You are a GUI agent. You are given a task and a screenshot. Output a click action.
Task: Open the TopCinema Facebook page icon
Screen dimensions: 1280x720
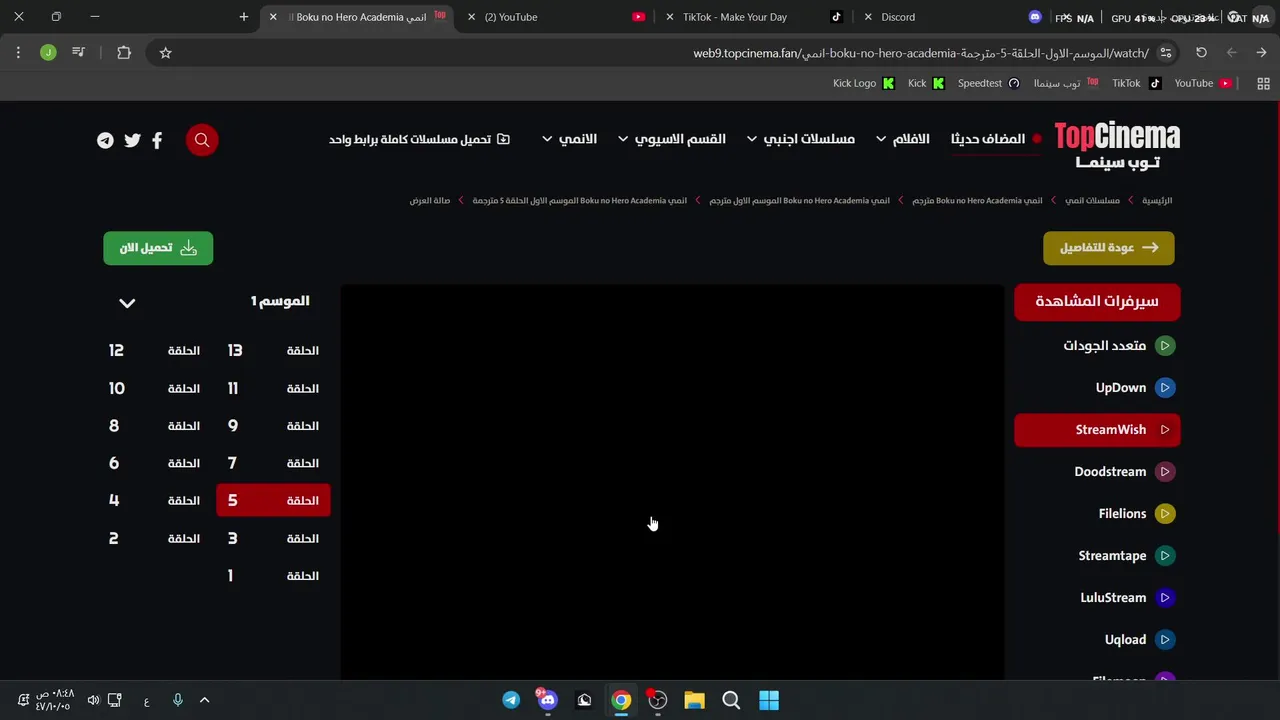pyautogui.click(x=157, y=140)
